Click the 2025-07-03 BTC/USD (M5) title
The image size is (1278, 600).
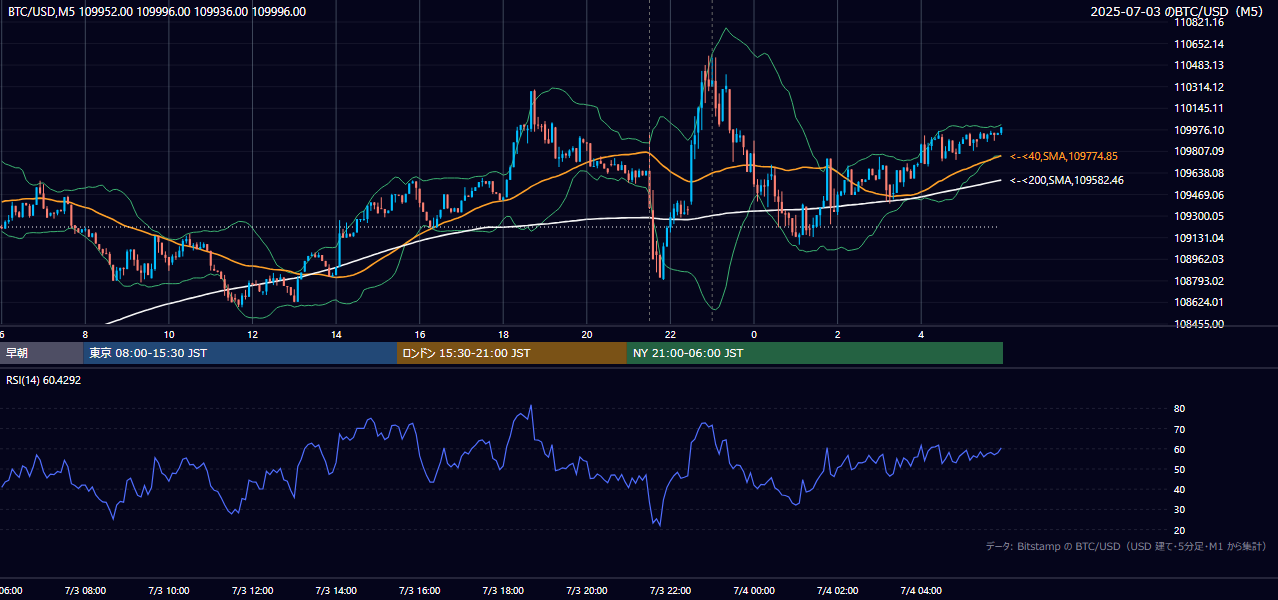coord(1176,12)
